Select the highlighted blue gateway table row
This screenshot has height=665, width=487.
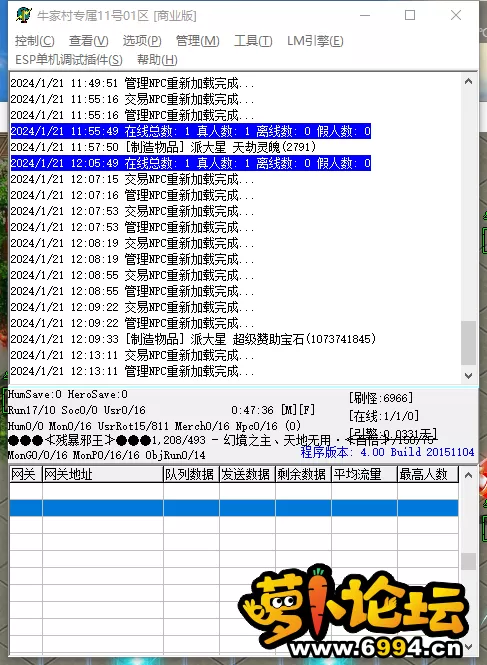234,508
